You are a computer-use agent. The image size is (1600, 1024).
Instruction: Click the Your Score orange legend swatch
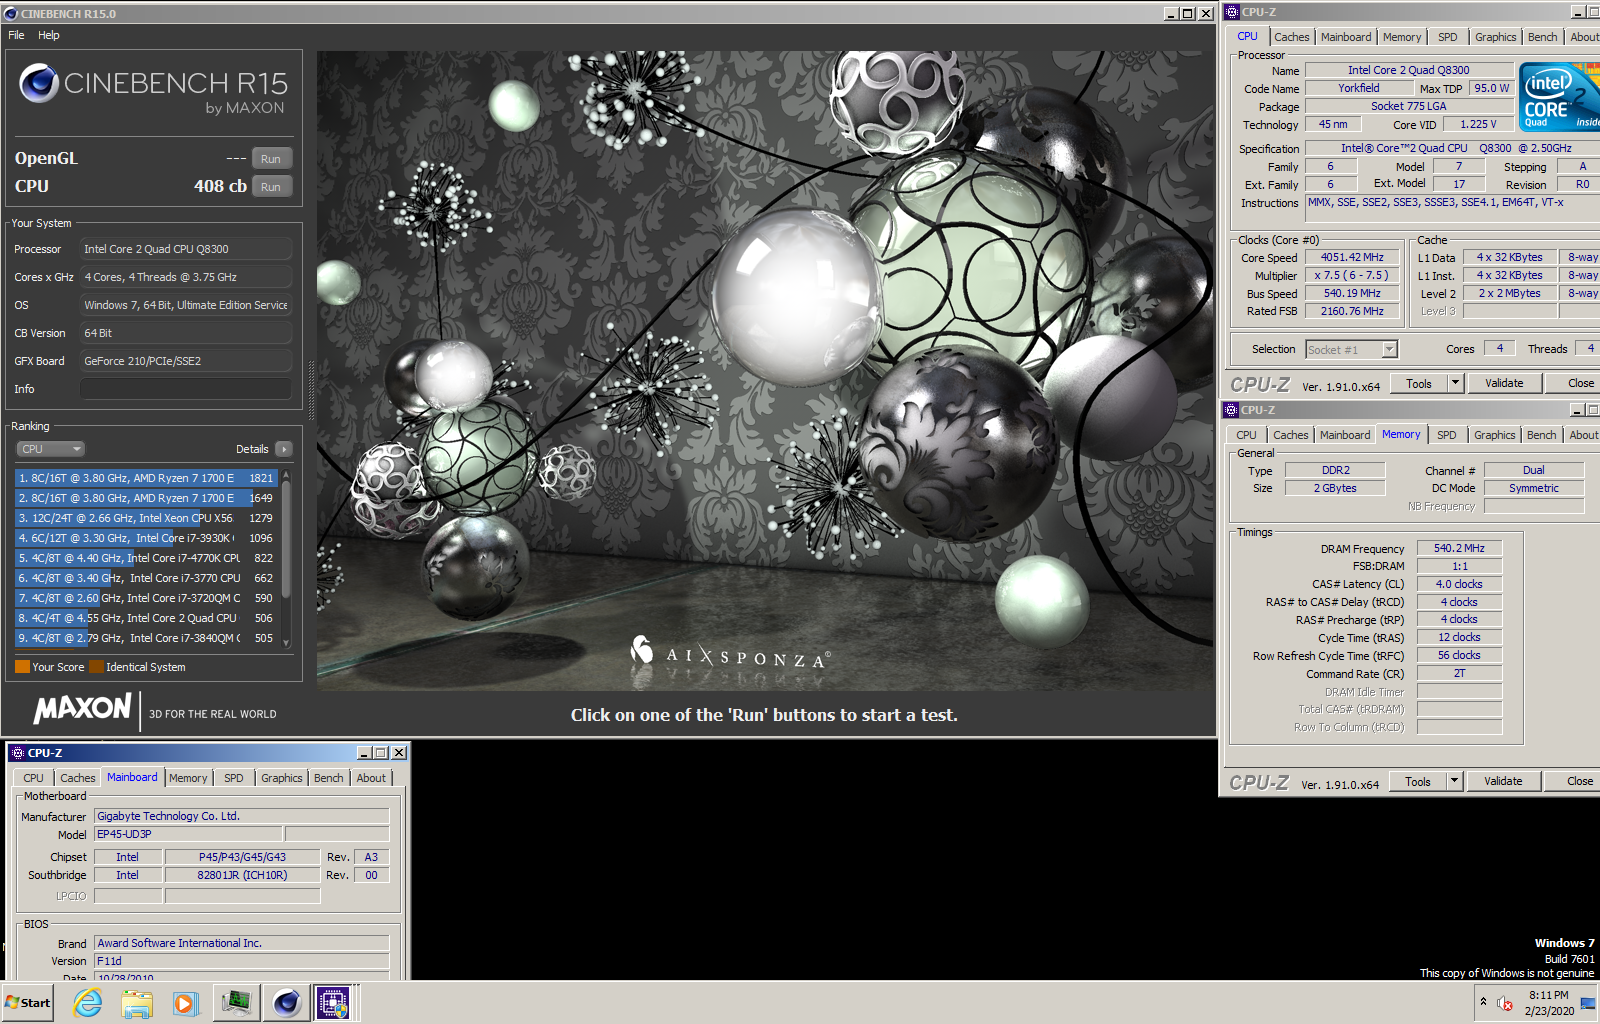[x=22, y=667]
